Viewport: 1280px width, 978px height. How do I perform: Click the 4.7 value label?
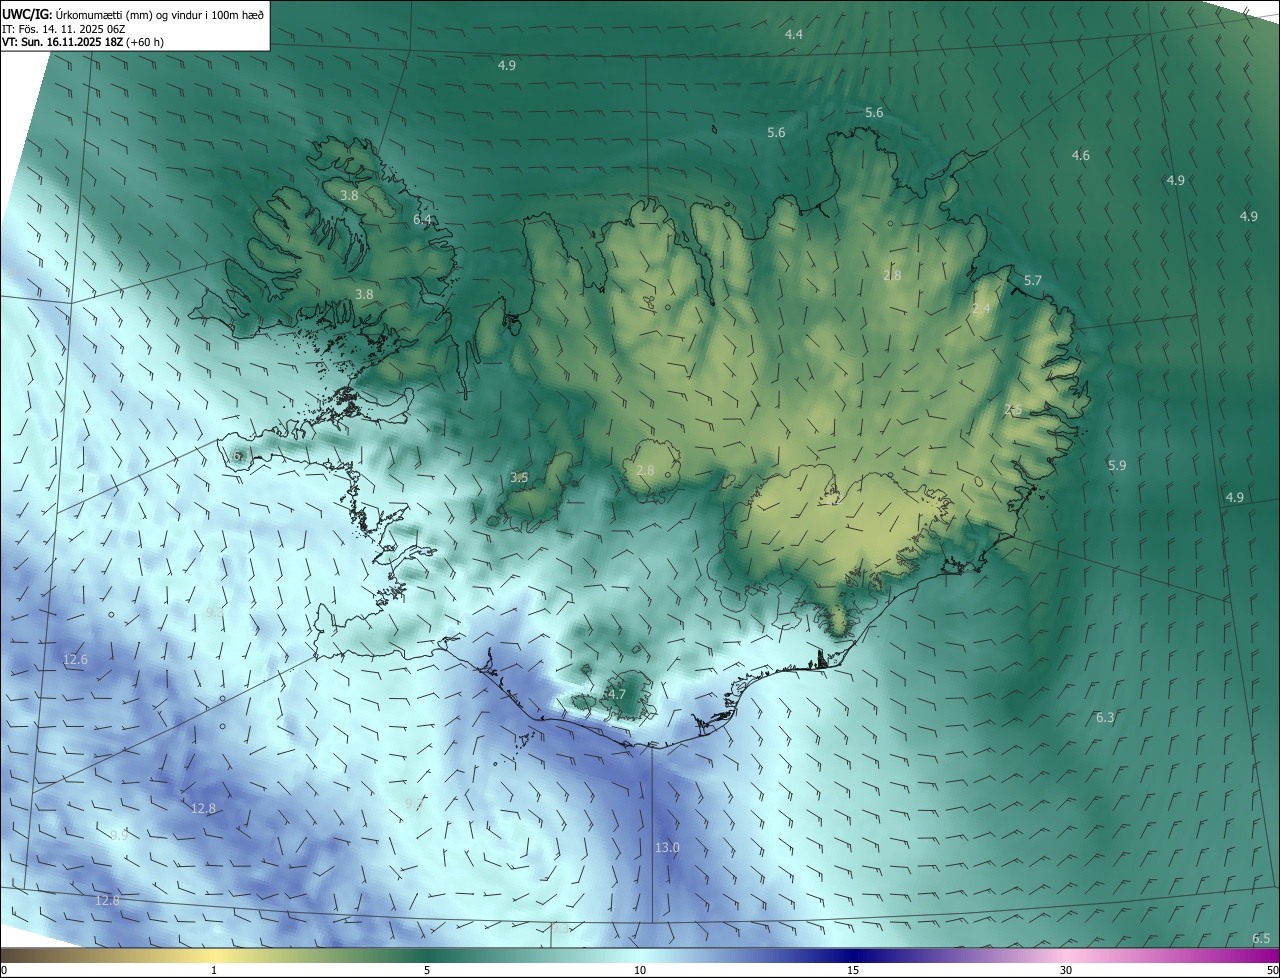[617, 694]
